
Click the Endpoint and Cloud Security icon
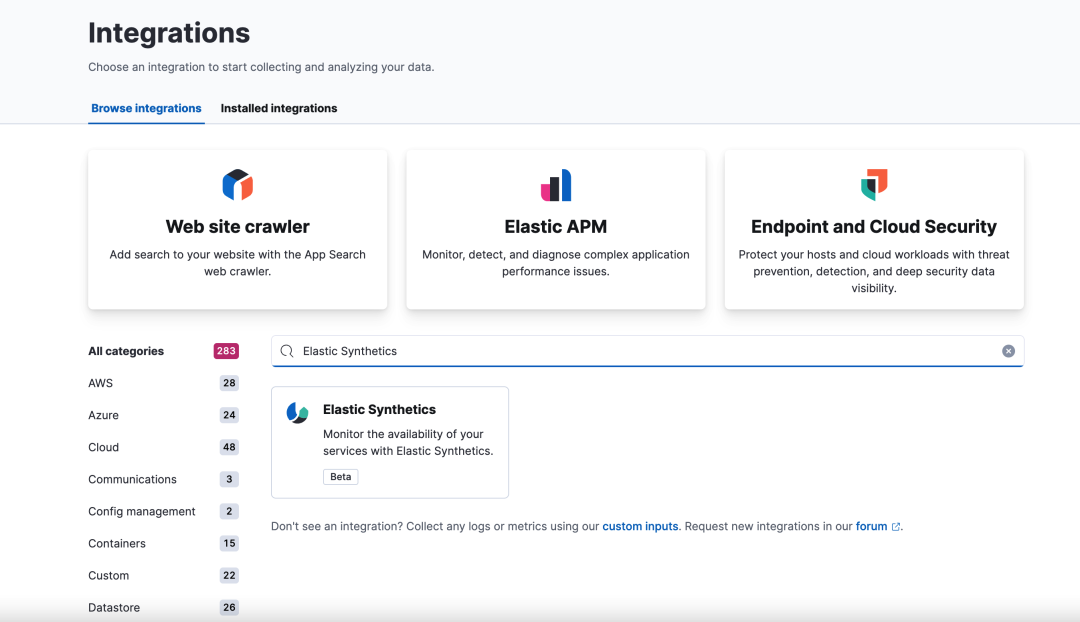874,185
